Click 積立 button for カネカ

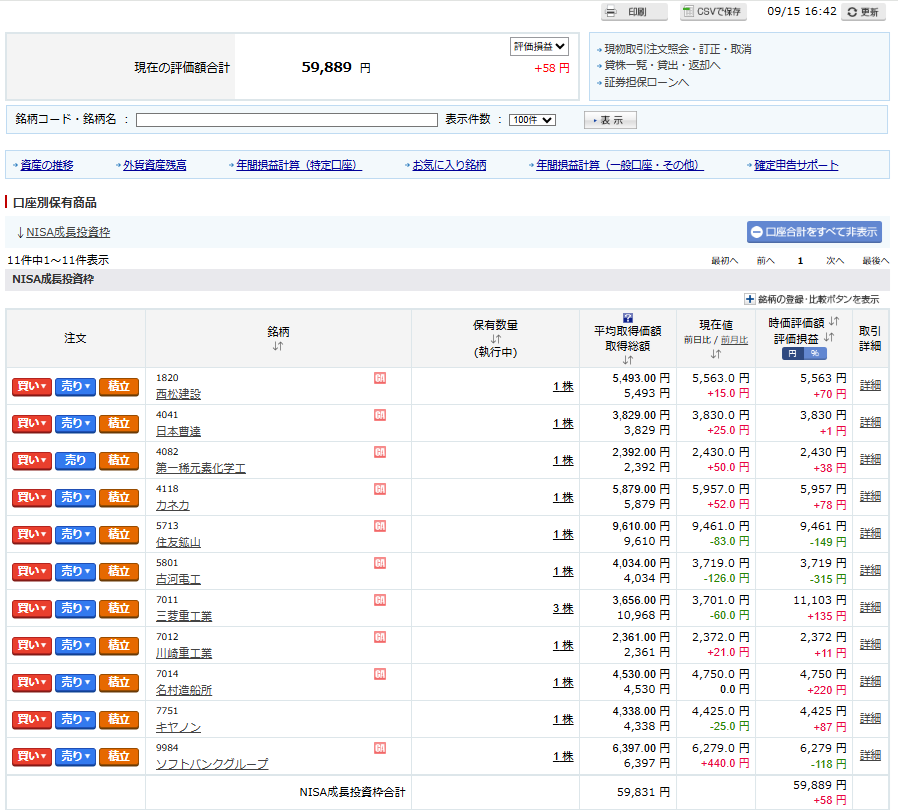119,498
